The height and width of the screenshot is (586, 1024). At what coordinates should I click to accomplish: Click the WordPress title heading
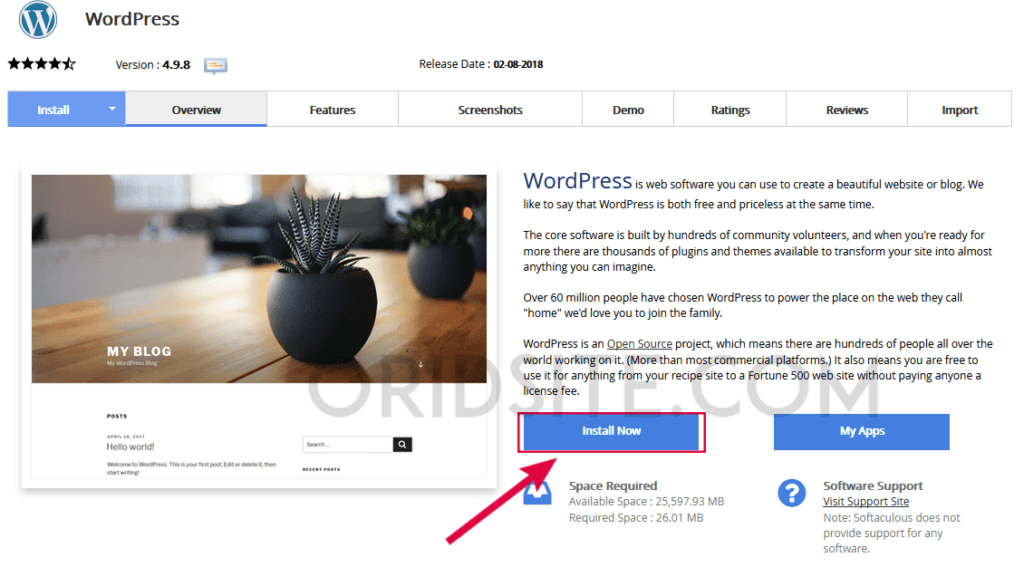pyautogui.click(x=132, y=19)
